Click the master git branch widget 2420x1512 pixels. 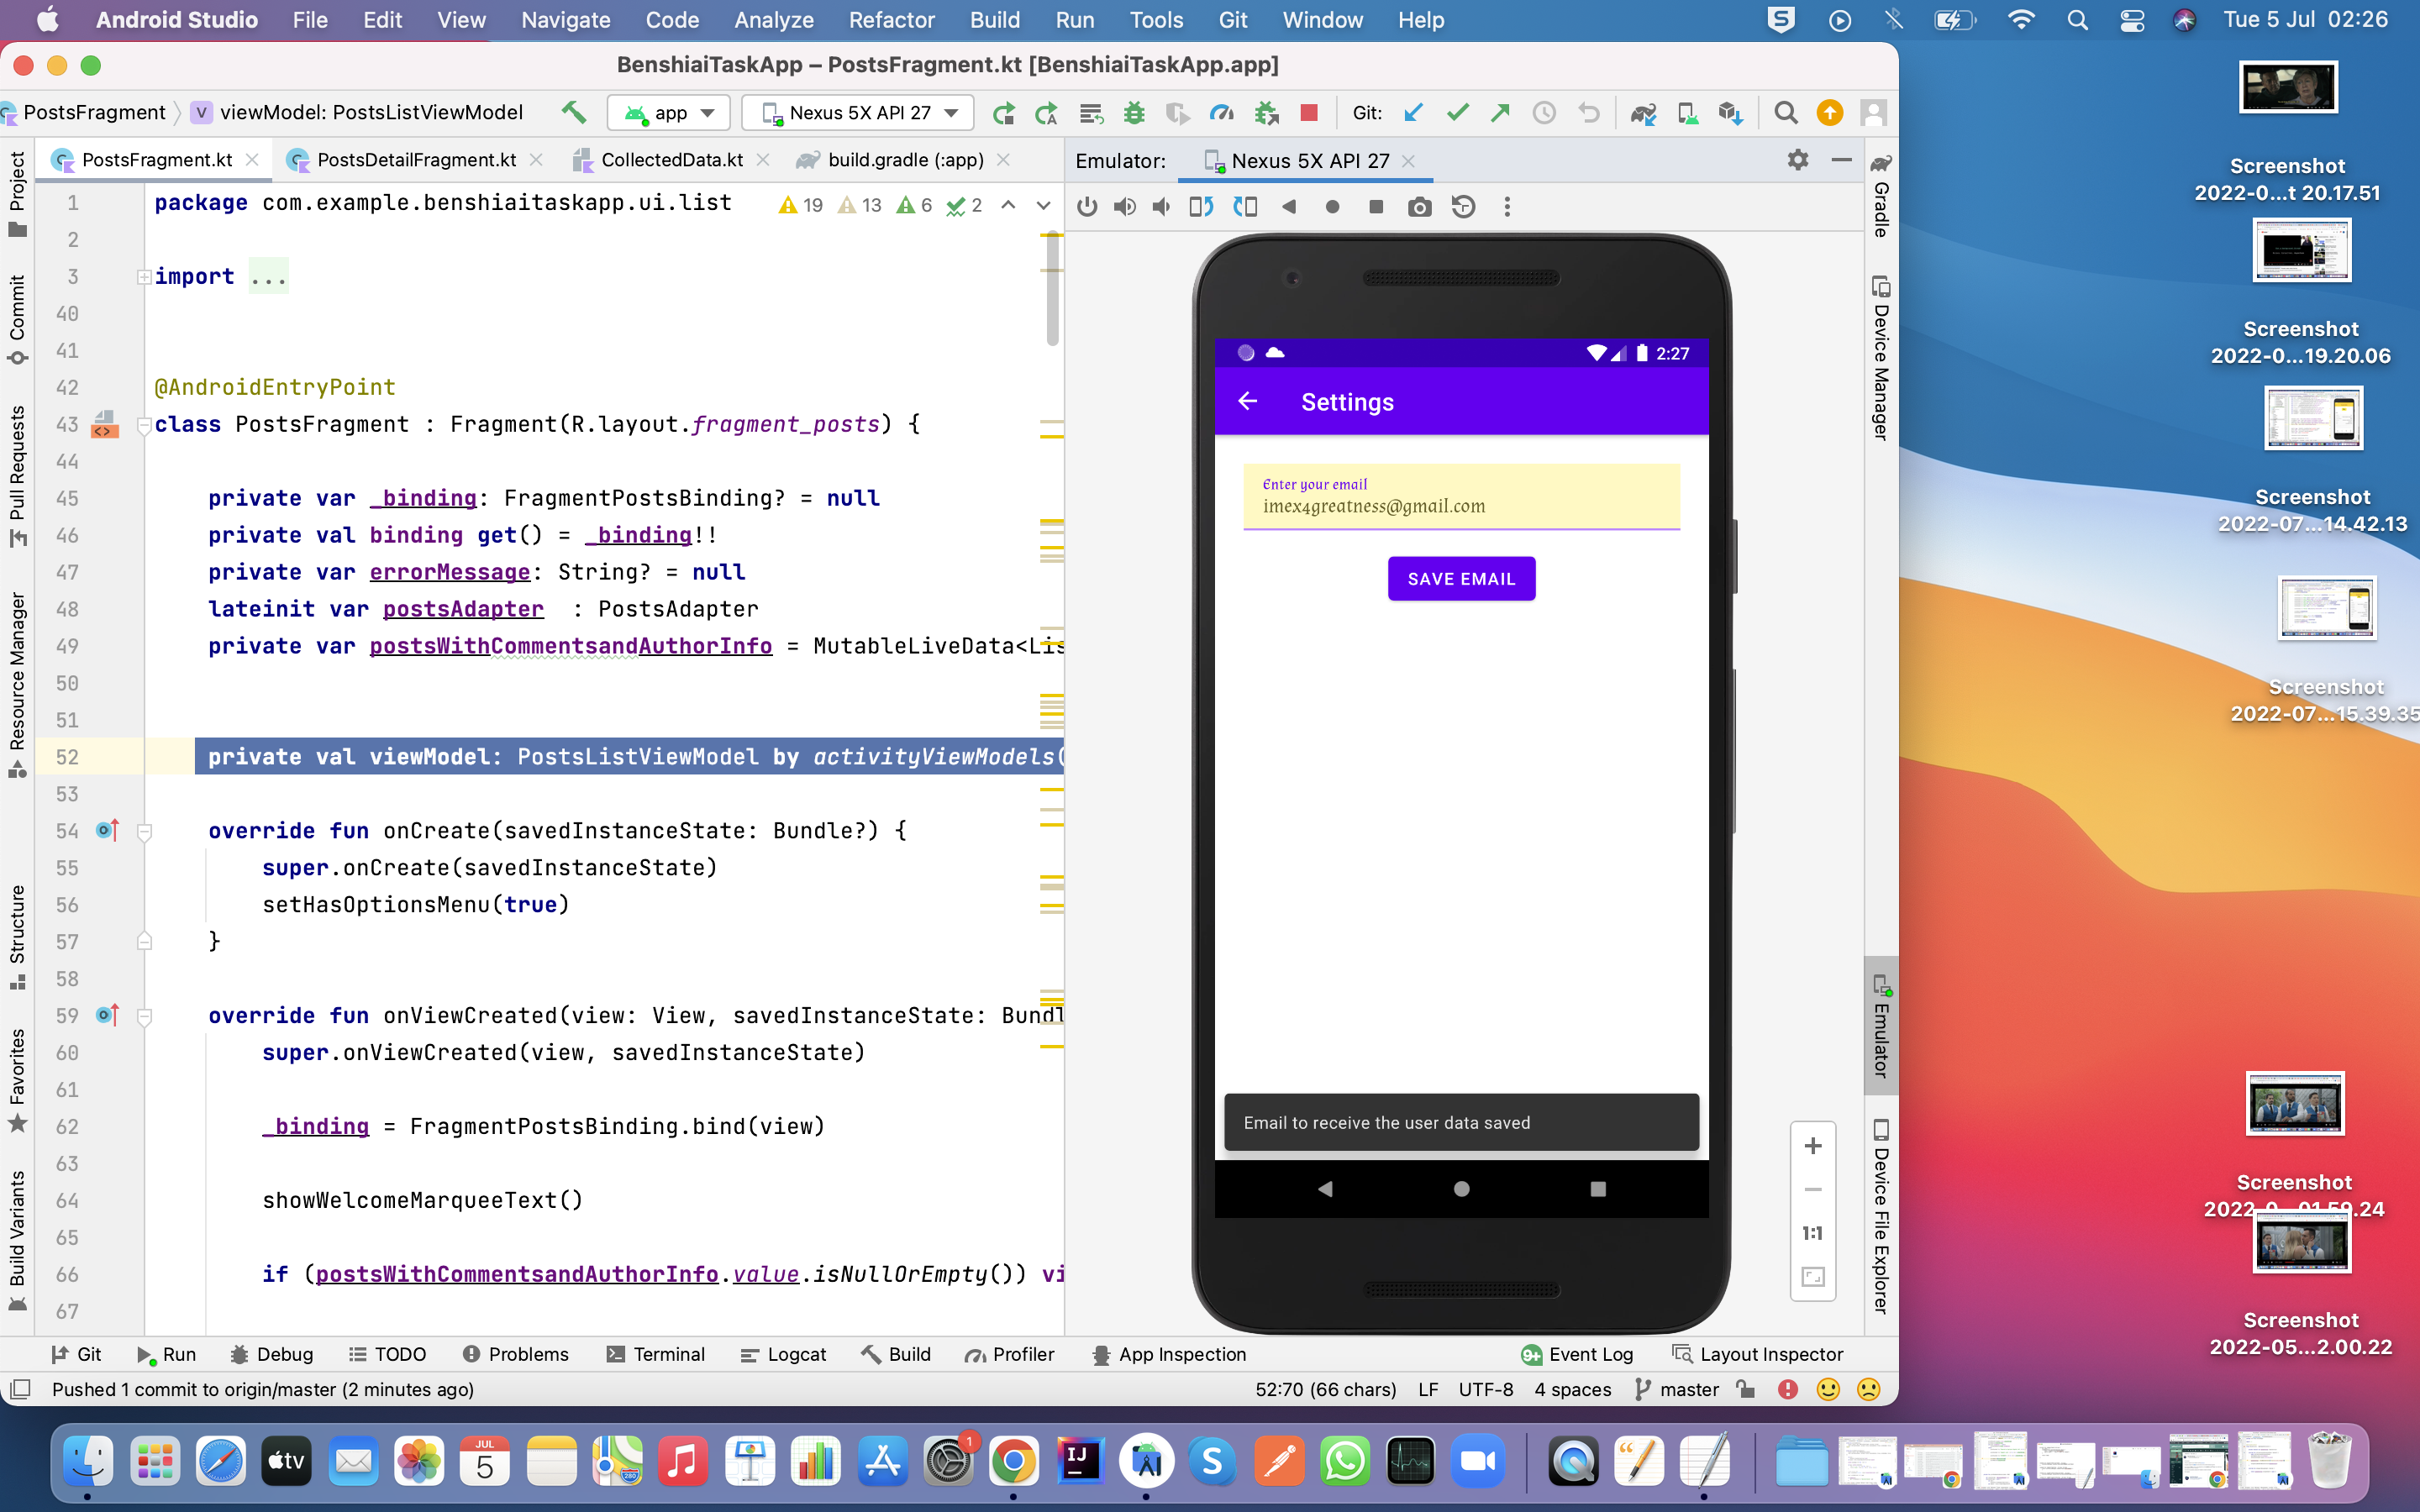point(1677,1389)
